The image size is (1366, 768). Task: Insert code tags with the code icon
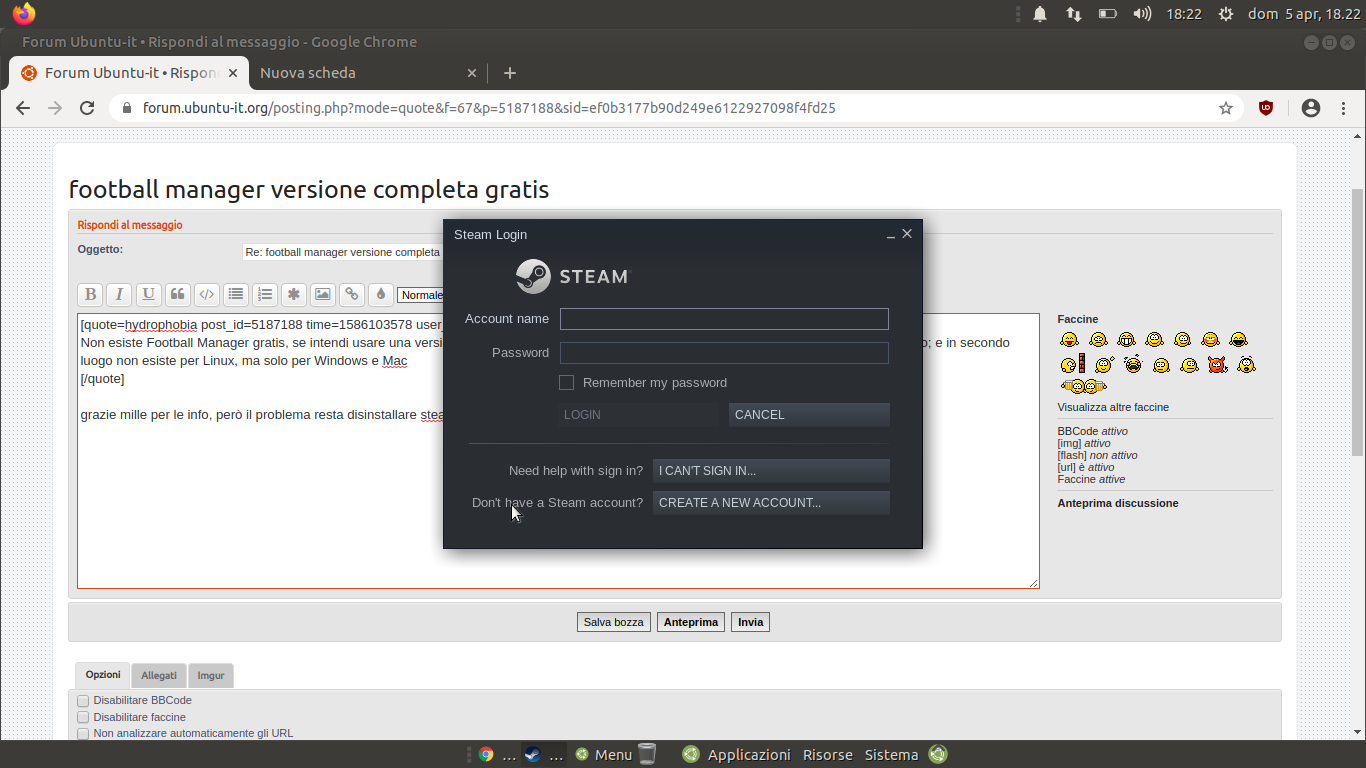pyautogui.click(x=206, y=294)
